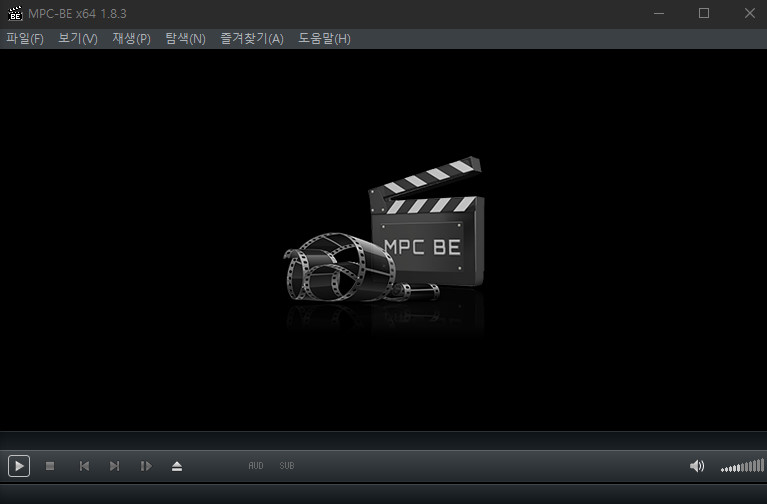Skip to the next file
Viewport: 767px width, 504px height.
point(114,466)
